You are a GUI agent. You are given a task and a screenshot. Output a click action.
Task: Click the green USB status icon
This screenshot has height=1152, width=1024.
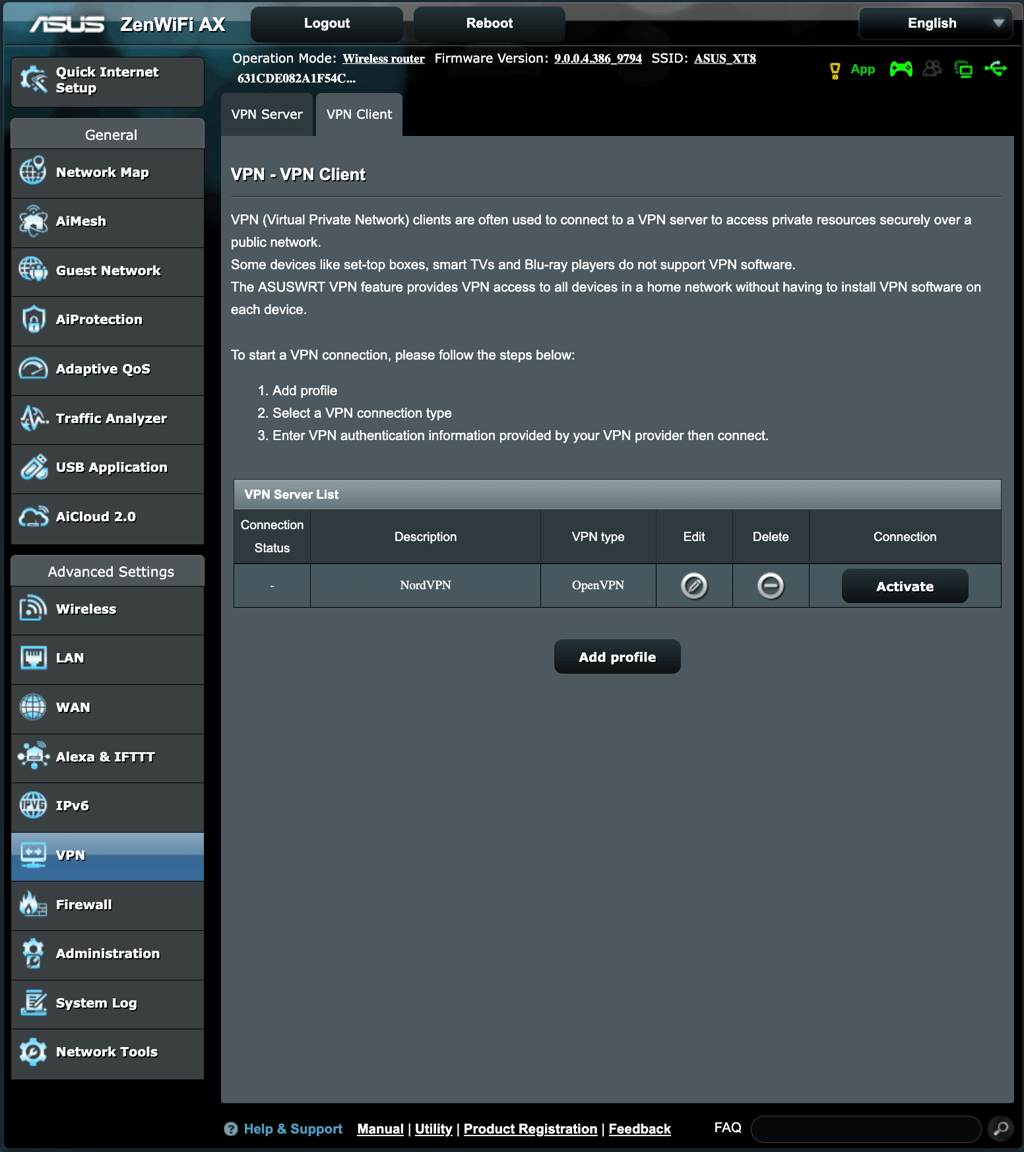point(996,69)
